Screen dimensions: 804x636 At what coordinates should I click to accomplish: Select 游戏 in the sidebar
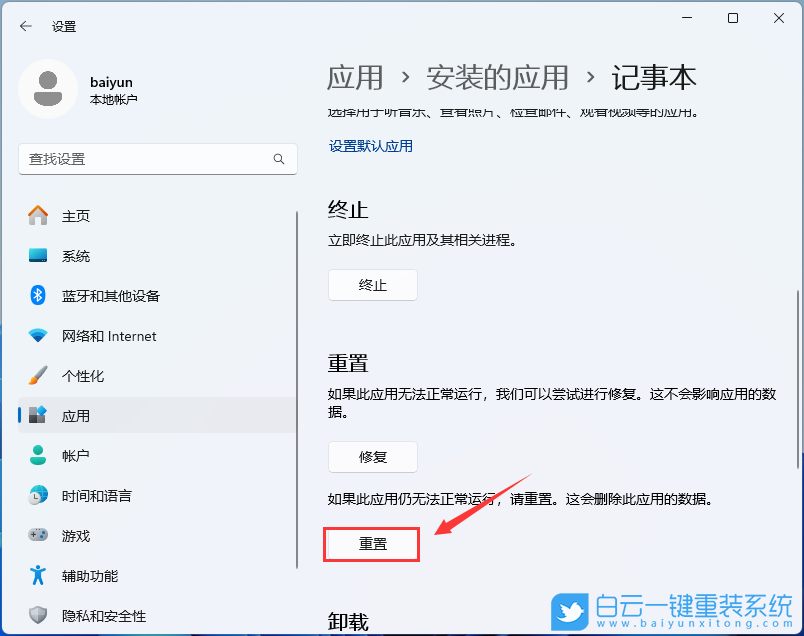75,536
